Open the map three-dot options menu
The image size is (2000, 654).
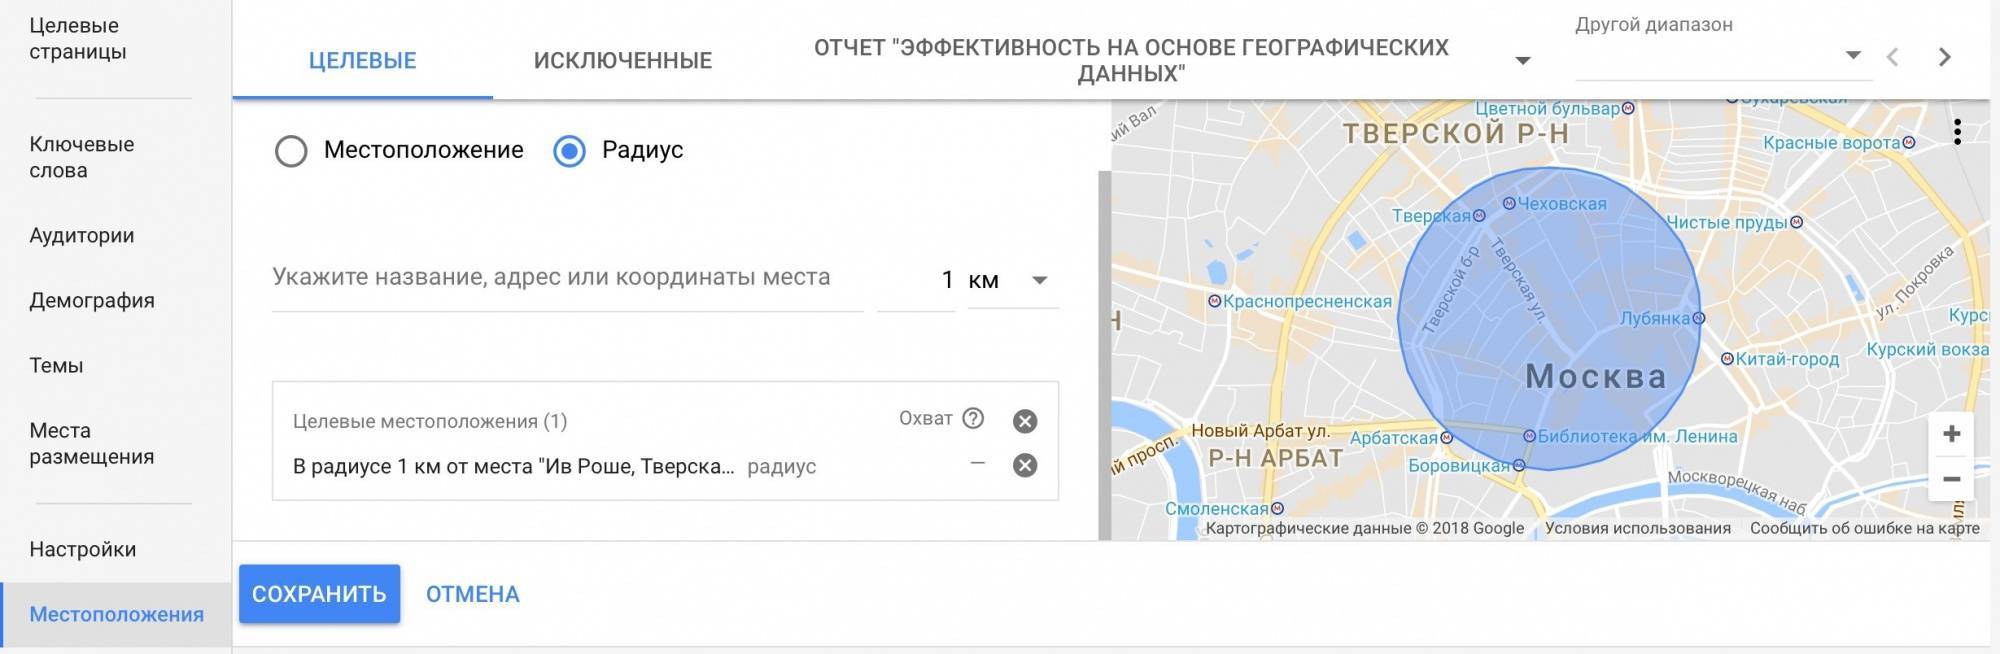pos(1957,131)
